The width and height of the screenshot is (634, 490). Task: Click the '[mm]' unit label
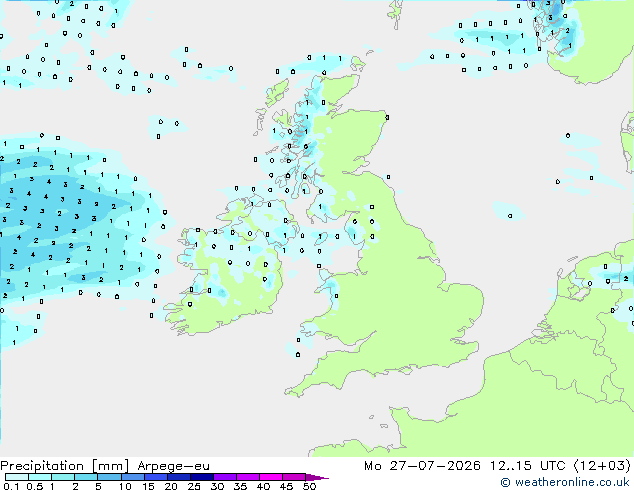click(110, 466)
